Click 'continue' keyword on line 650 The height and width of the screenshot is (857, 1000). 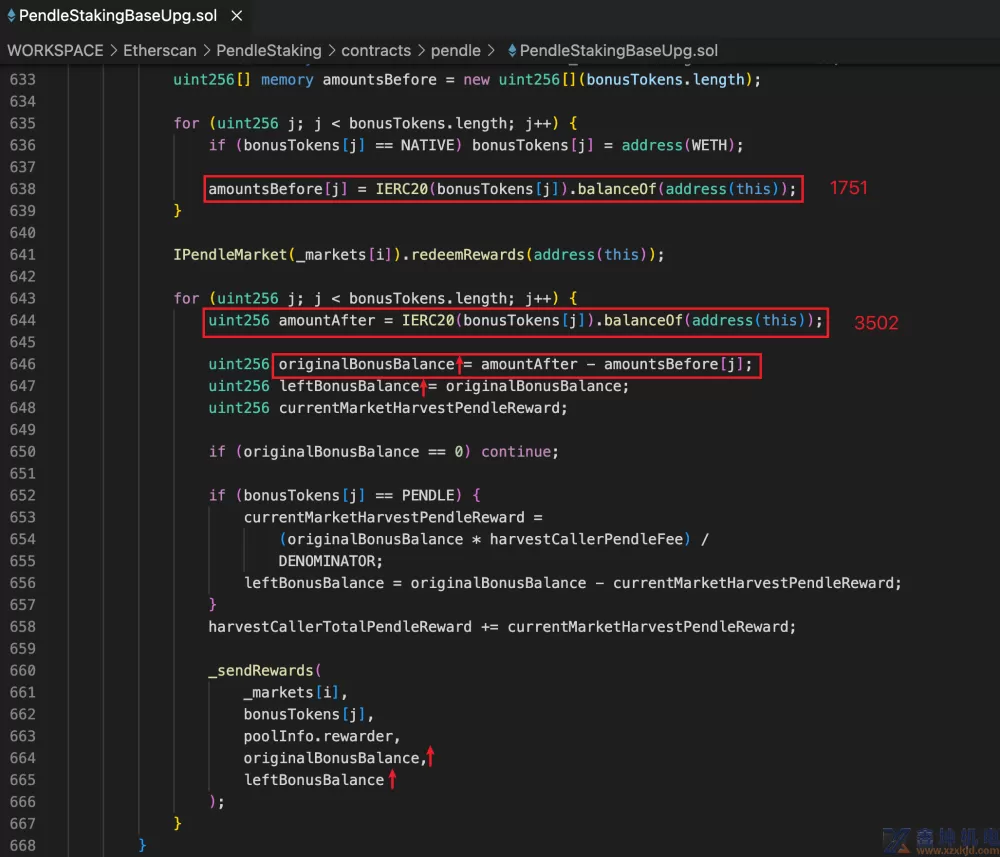tap(516, 451)
